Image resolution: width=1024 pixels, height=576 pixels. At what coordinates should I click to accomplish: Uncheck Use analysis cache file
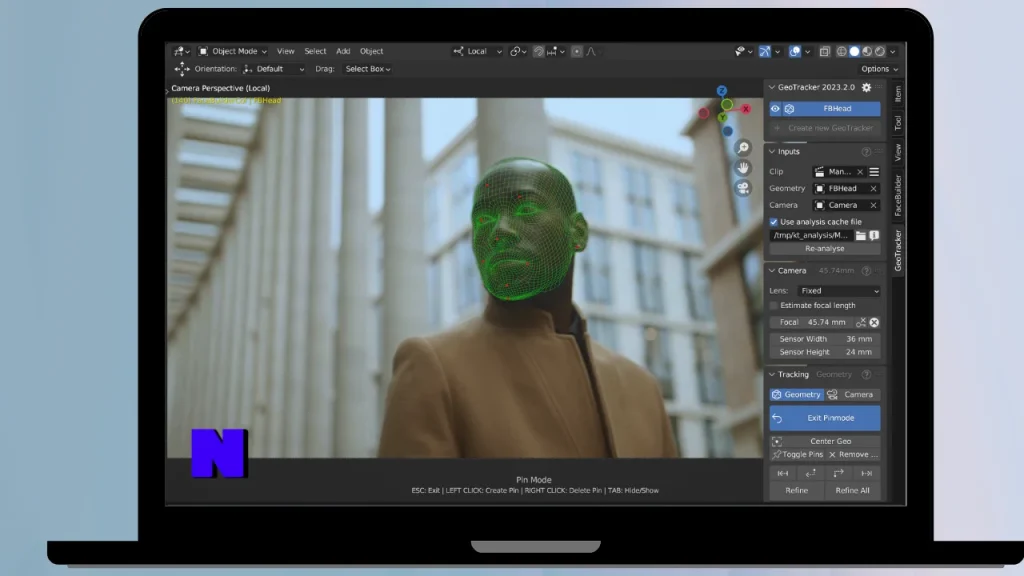[774, 222]
